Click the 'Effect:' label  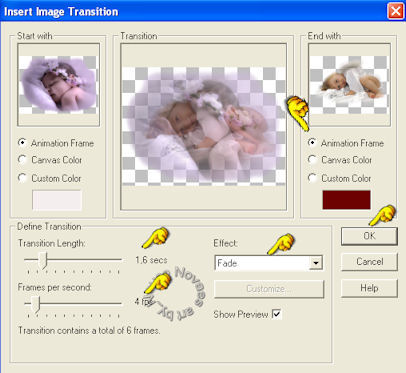coord(226,243)
